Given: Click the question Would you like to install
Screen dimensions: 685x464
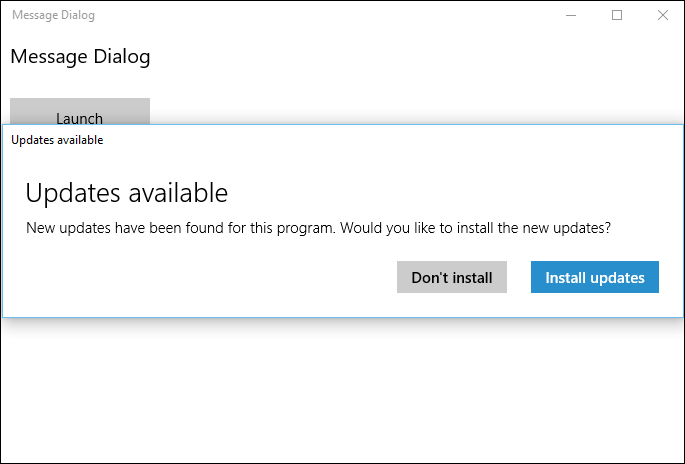Looking at the screenshot, I should pos(475,228).
